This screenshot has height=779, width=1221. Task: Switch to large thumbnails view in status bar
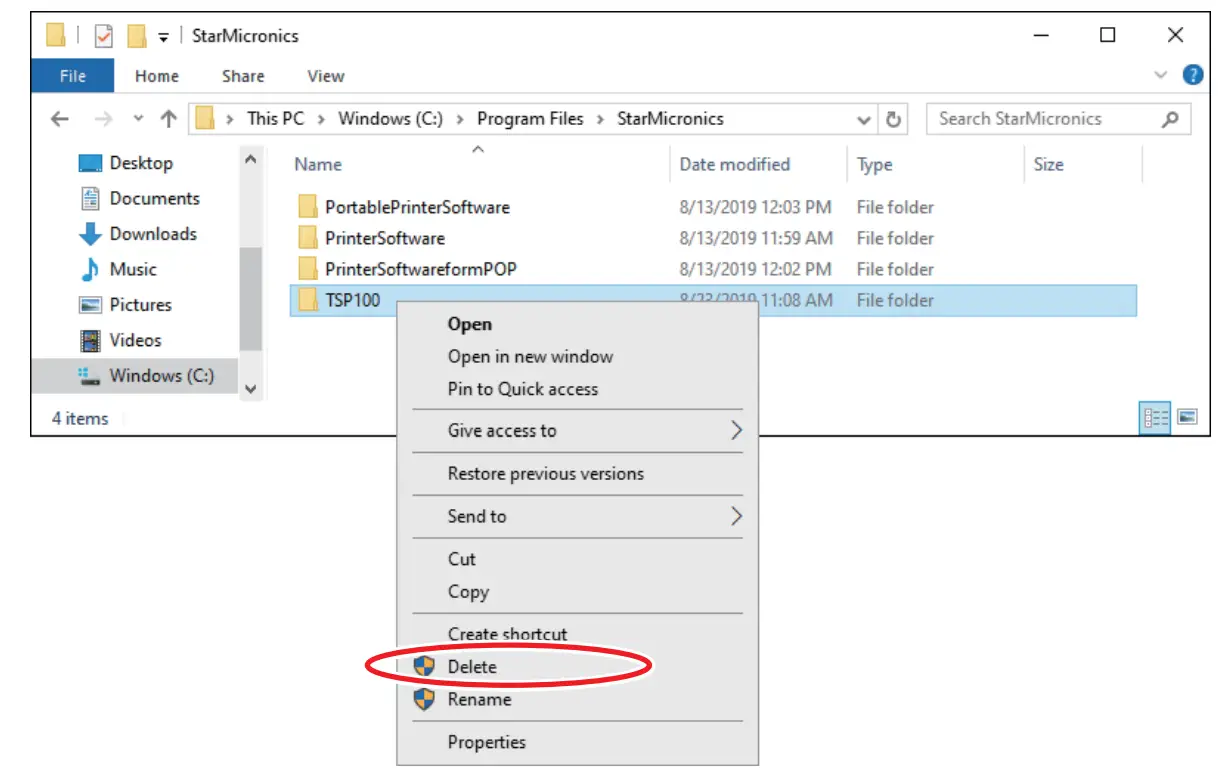[x=1187, y=418]
